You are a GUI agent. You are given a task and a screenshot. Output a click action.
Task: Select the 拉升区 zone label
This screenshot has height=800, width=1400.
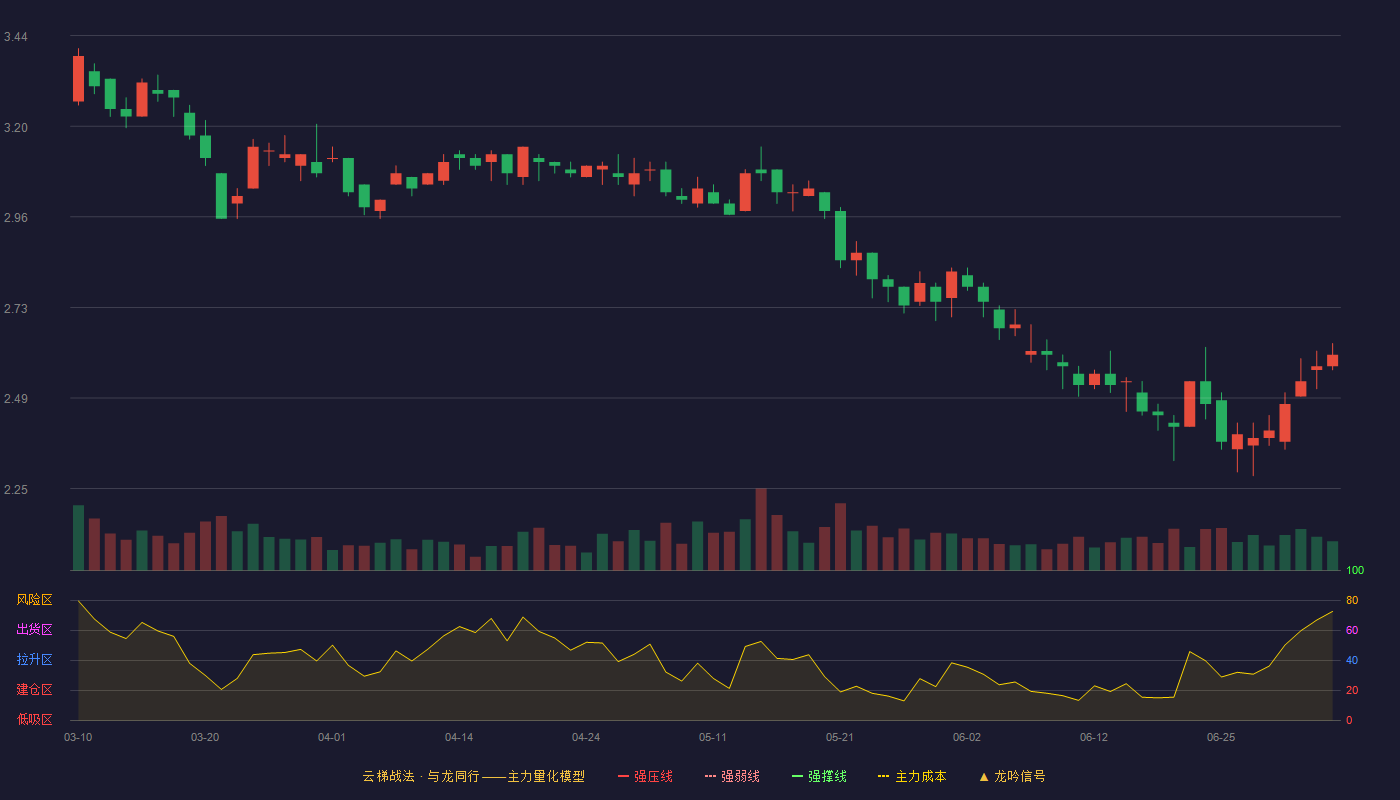click(34, 660)
